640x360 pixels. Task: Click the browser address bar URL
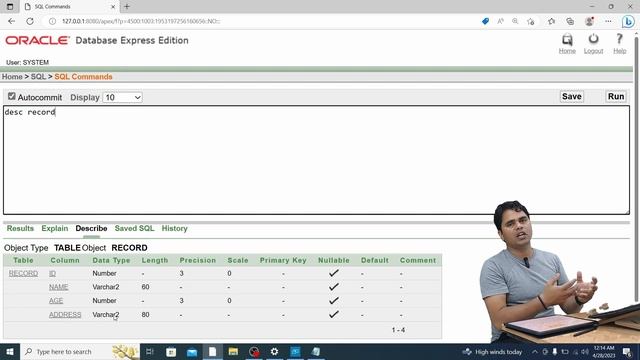pyautogui.click(x=141, y=21)
